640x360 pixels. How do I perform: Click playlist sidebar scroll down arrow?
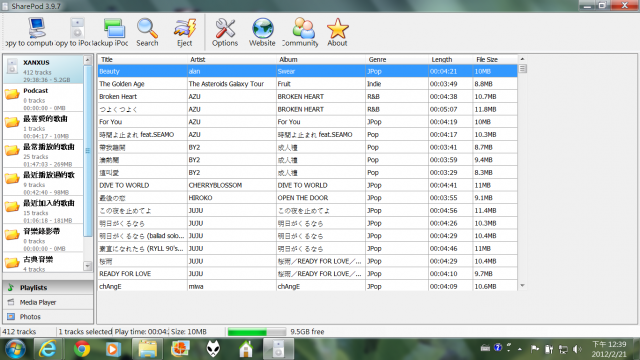(87, 266)
